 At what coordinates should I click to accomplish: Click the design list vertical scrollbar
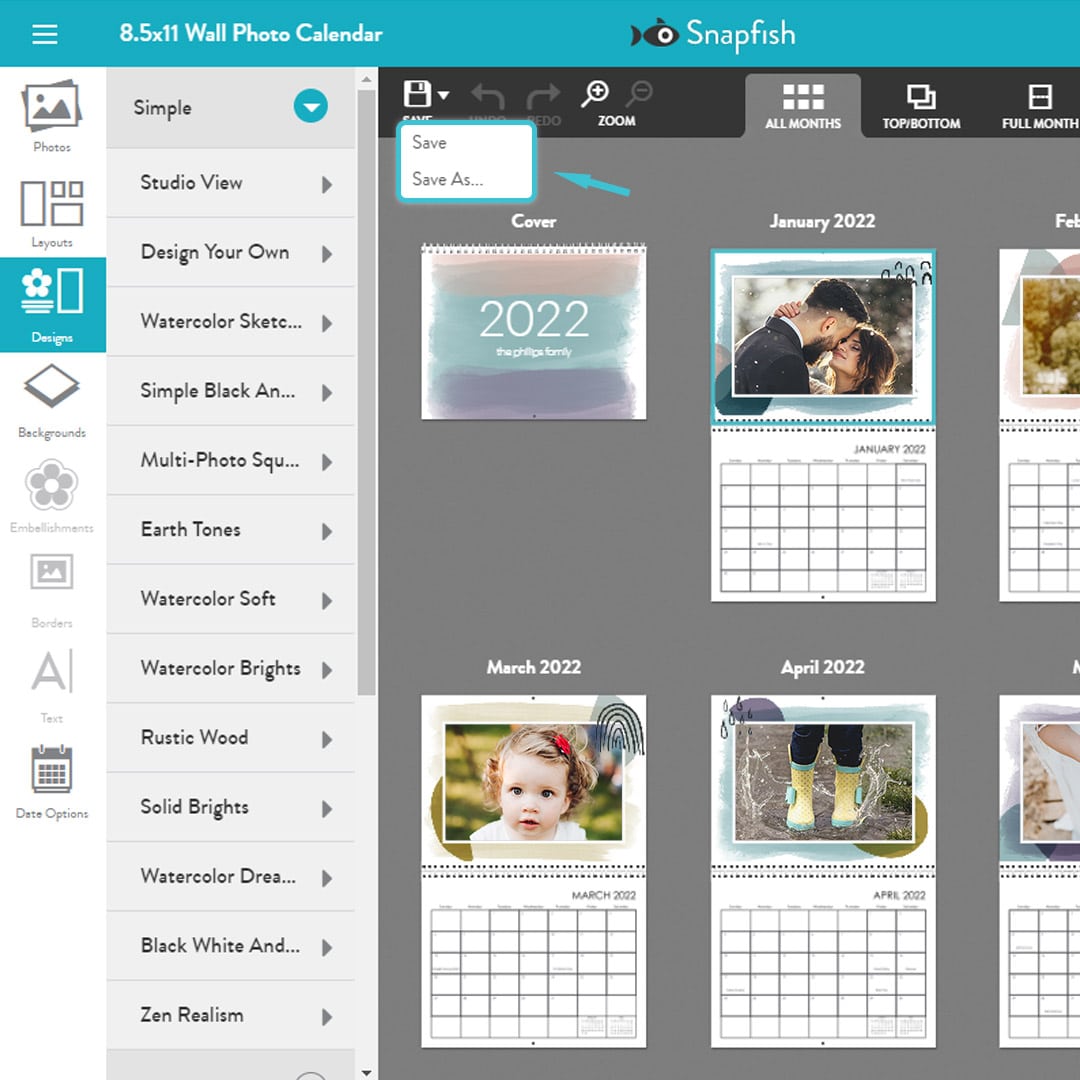coord(367,400)
